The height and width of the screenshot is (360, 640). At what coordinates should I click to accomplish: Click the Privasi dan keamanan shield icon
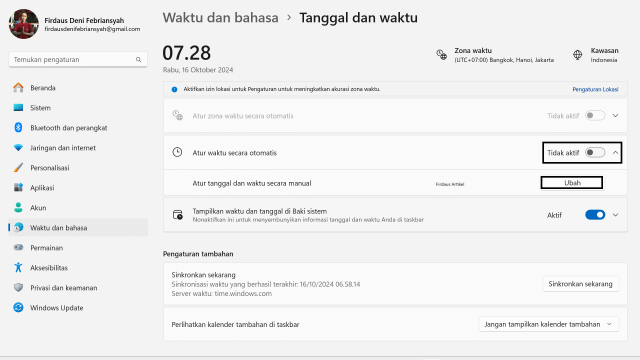point(18,287)
